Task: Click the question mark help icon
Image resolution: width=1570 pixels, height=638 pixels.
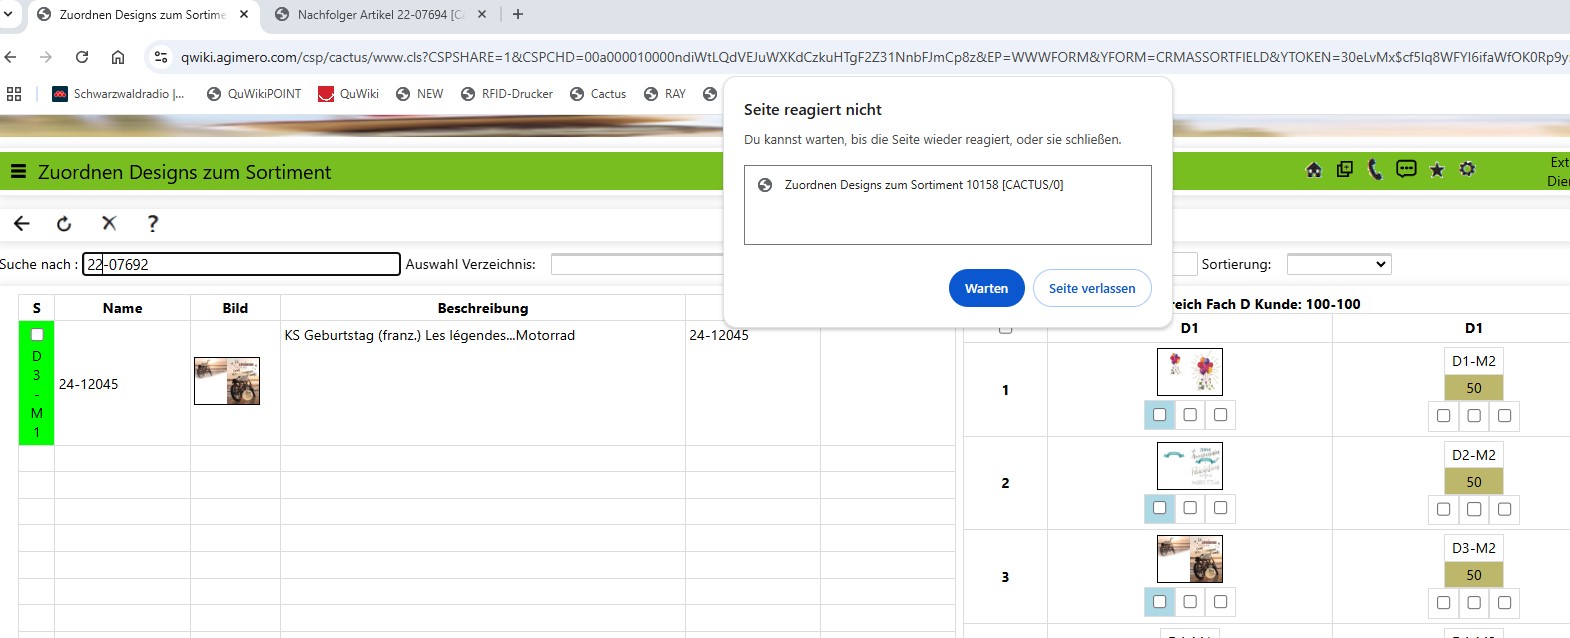Action: [152, 223]
